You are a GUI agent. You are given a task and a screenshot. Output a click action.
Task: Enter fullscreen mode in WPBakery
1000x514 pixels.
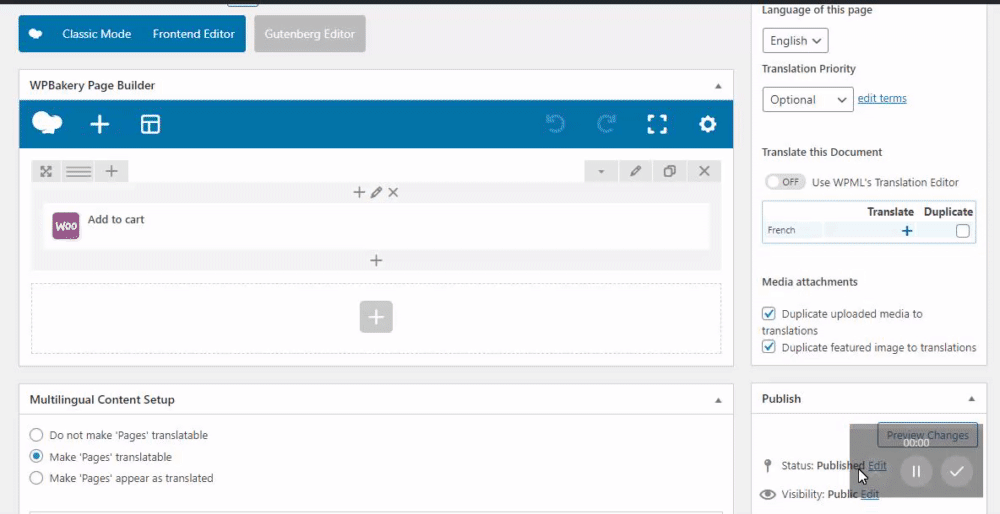point(657,124)
